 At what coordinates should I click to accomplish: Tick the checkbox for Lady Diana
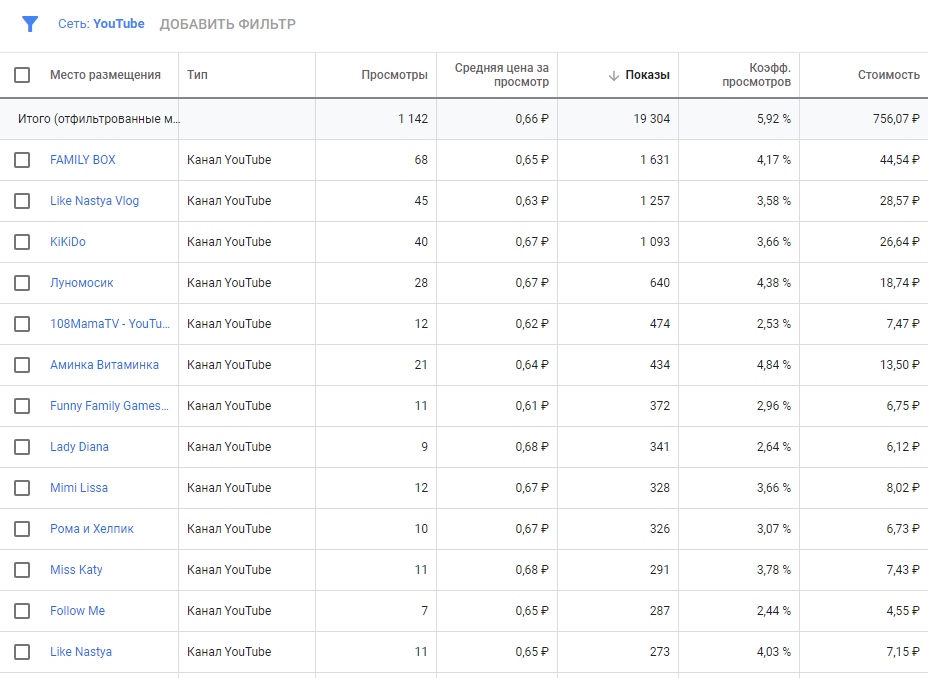click(22, 447)
